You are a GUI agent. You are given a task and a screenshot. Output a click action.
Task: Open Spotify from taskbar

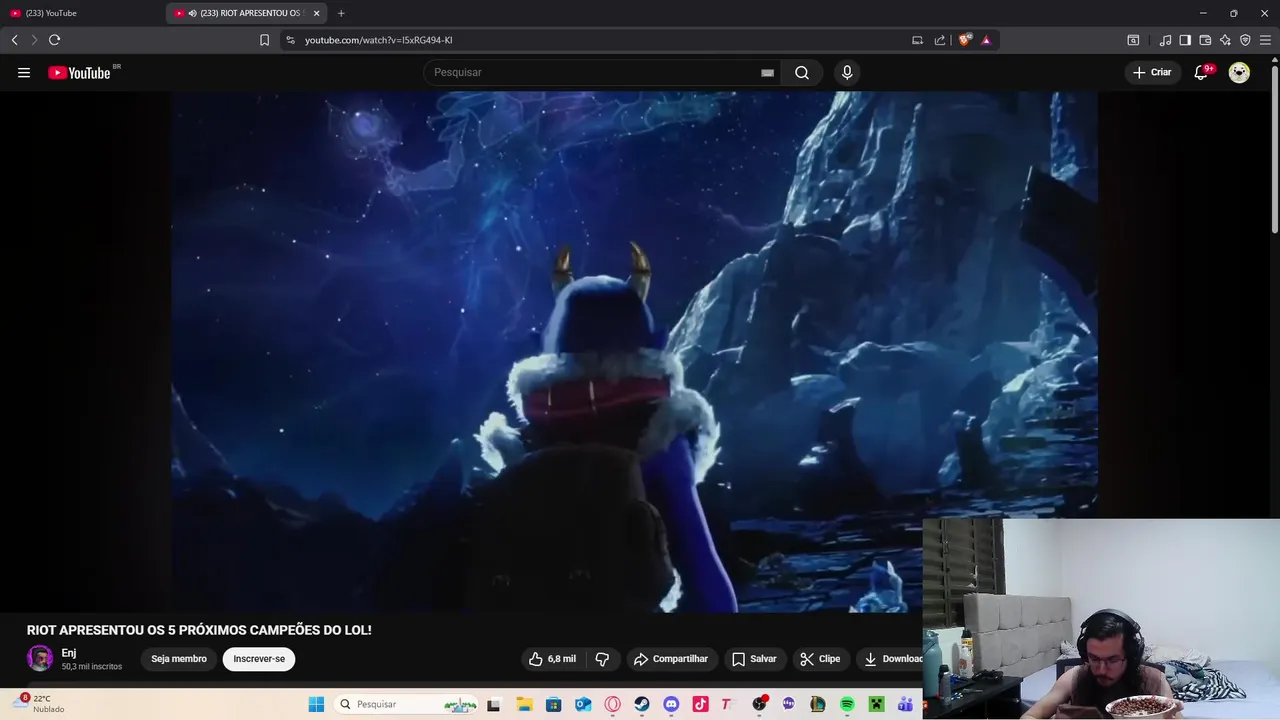click(x=847, y=704)
